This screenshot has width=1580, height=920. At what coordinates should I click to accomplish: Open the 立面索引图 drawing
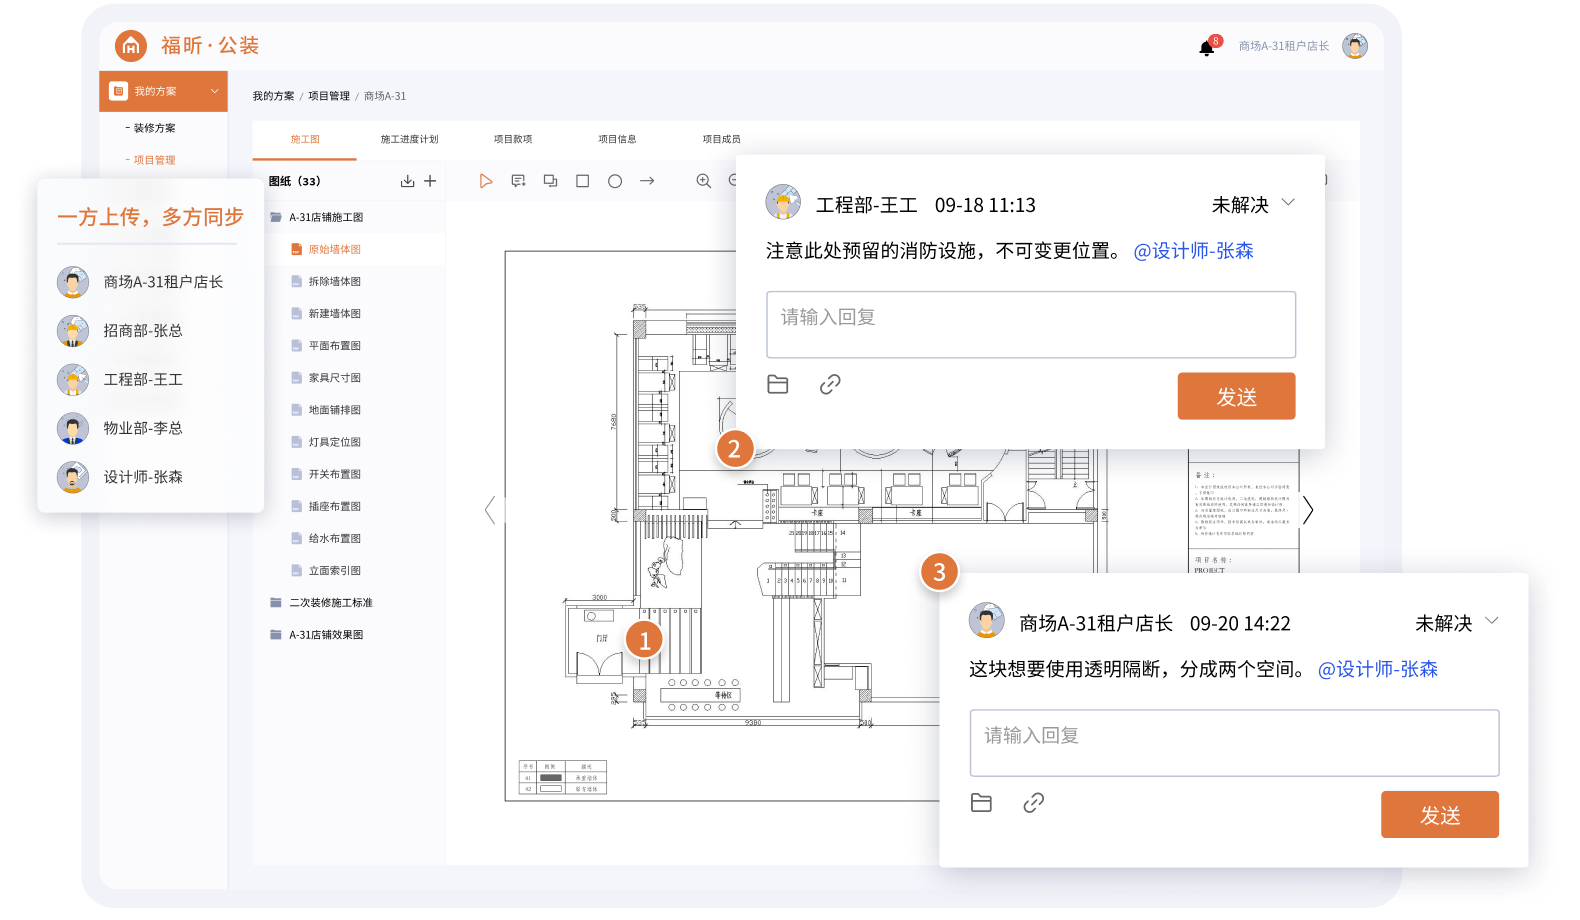pos(335,570)
